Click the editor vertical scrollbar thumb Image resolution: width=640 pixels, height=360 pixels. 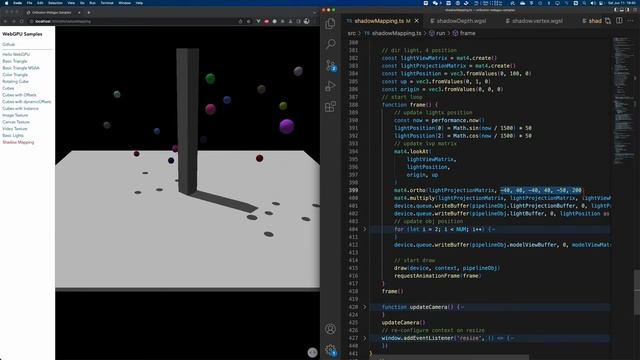(637, 292)
